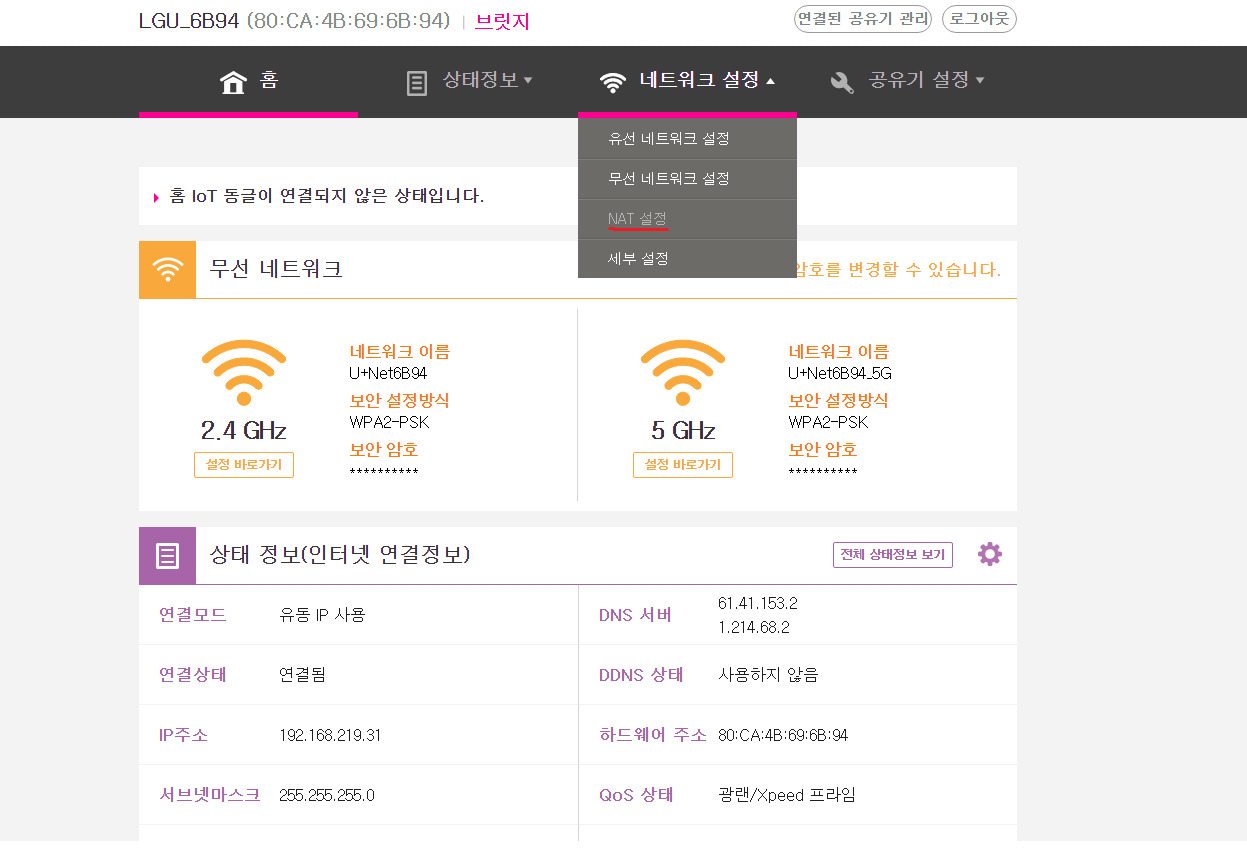Viewport: 1247px width, 866px height.
Task: Click the Wi-Fi icon beside 네트워크 설정
Action: point(612,83)
